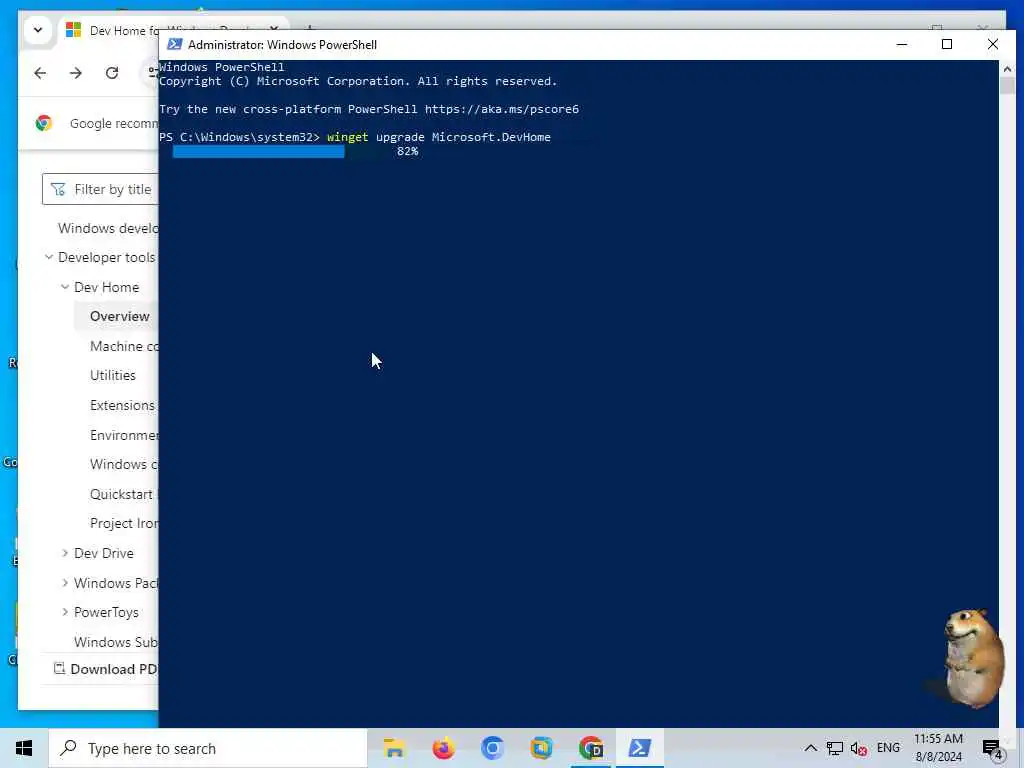The height and width of the screenshot is (768, 1024).
Task: Open the notification center icon
Action: (992, 748)
